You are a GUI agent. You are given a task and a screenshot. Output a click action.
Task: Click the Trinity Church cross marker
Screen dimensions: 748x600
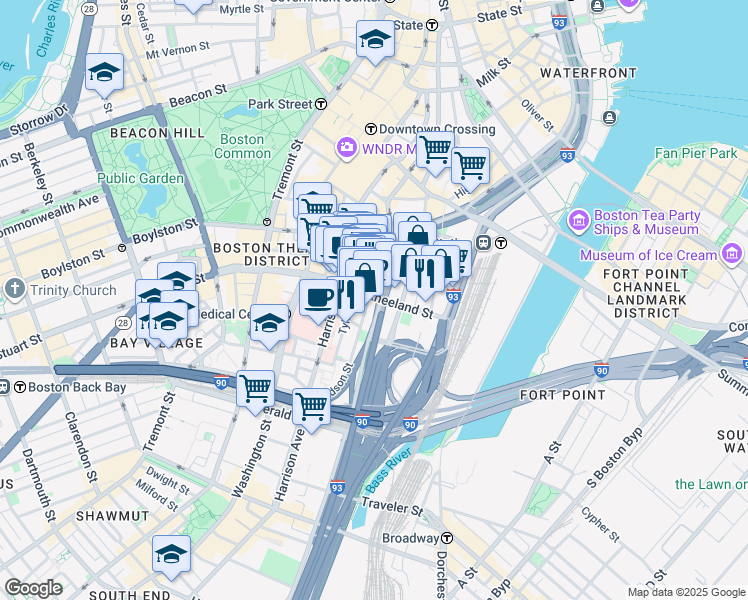point(15,289)
